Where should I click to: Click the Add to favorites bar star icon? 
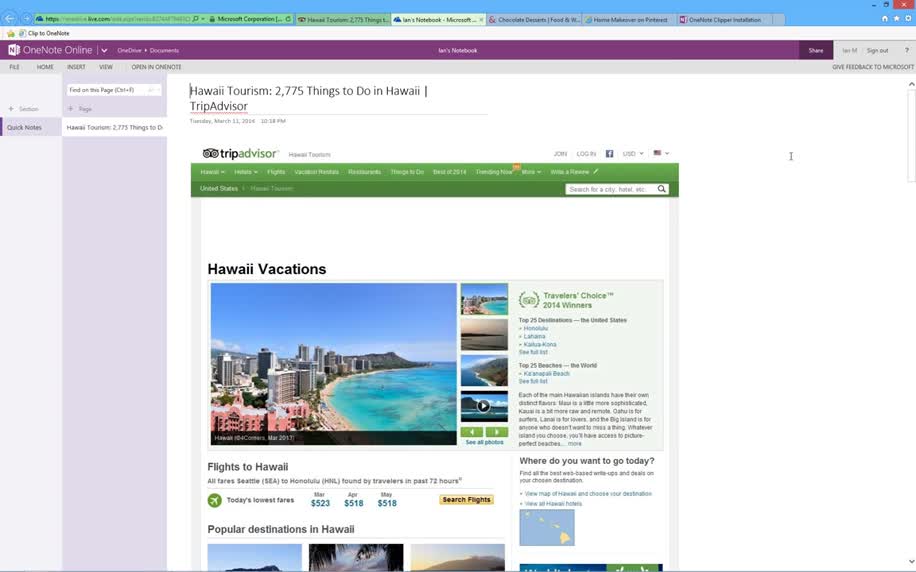[x=11, y=33]
